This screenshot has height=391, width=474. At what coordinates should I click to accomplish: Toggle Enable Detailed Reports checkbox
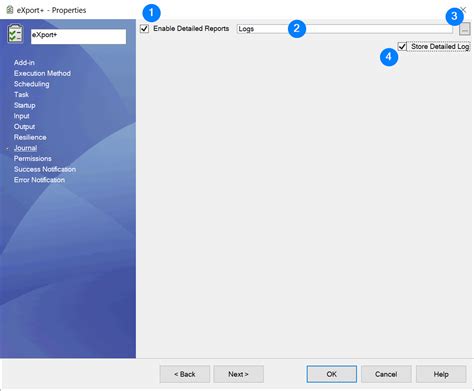144,29
